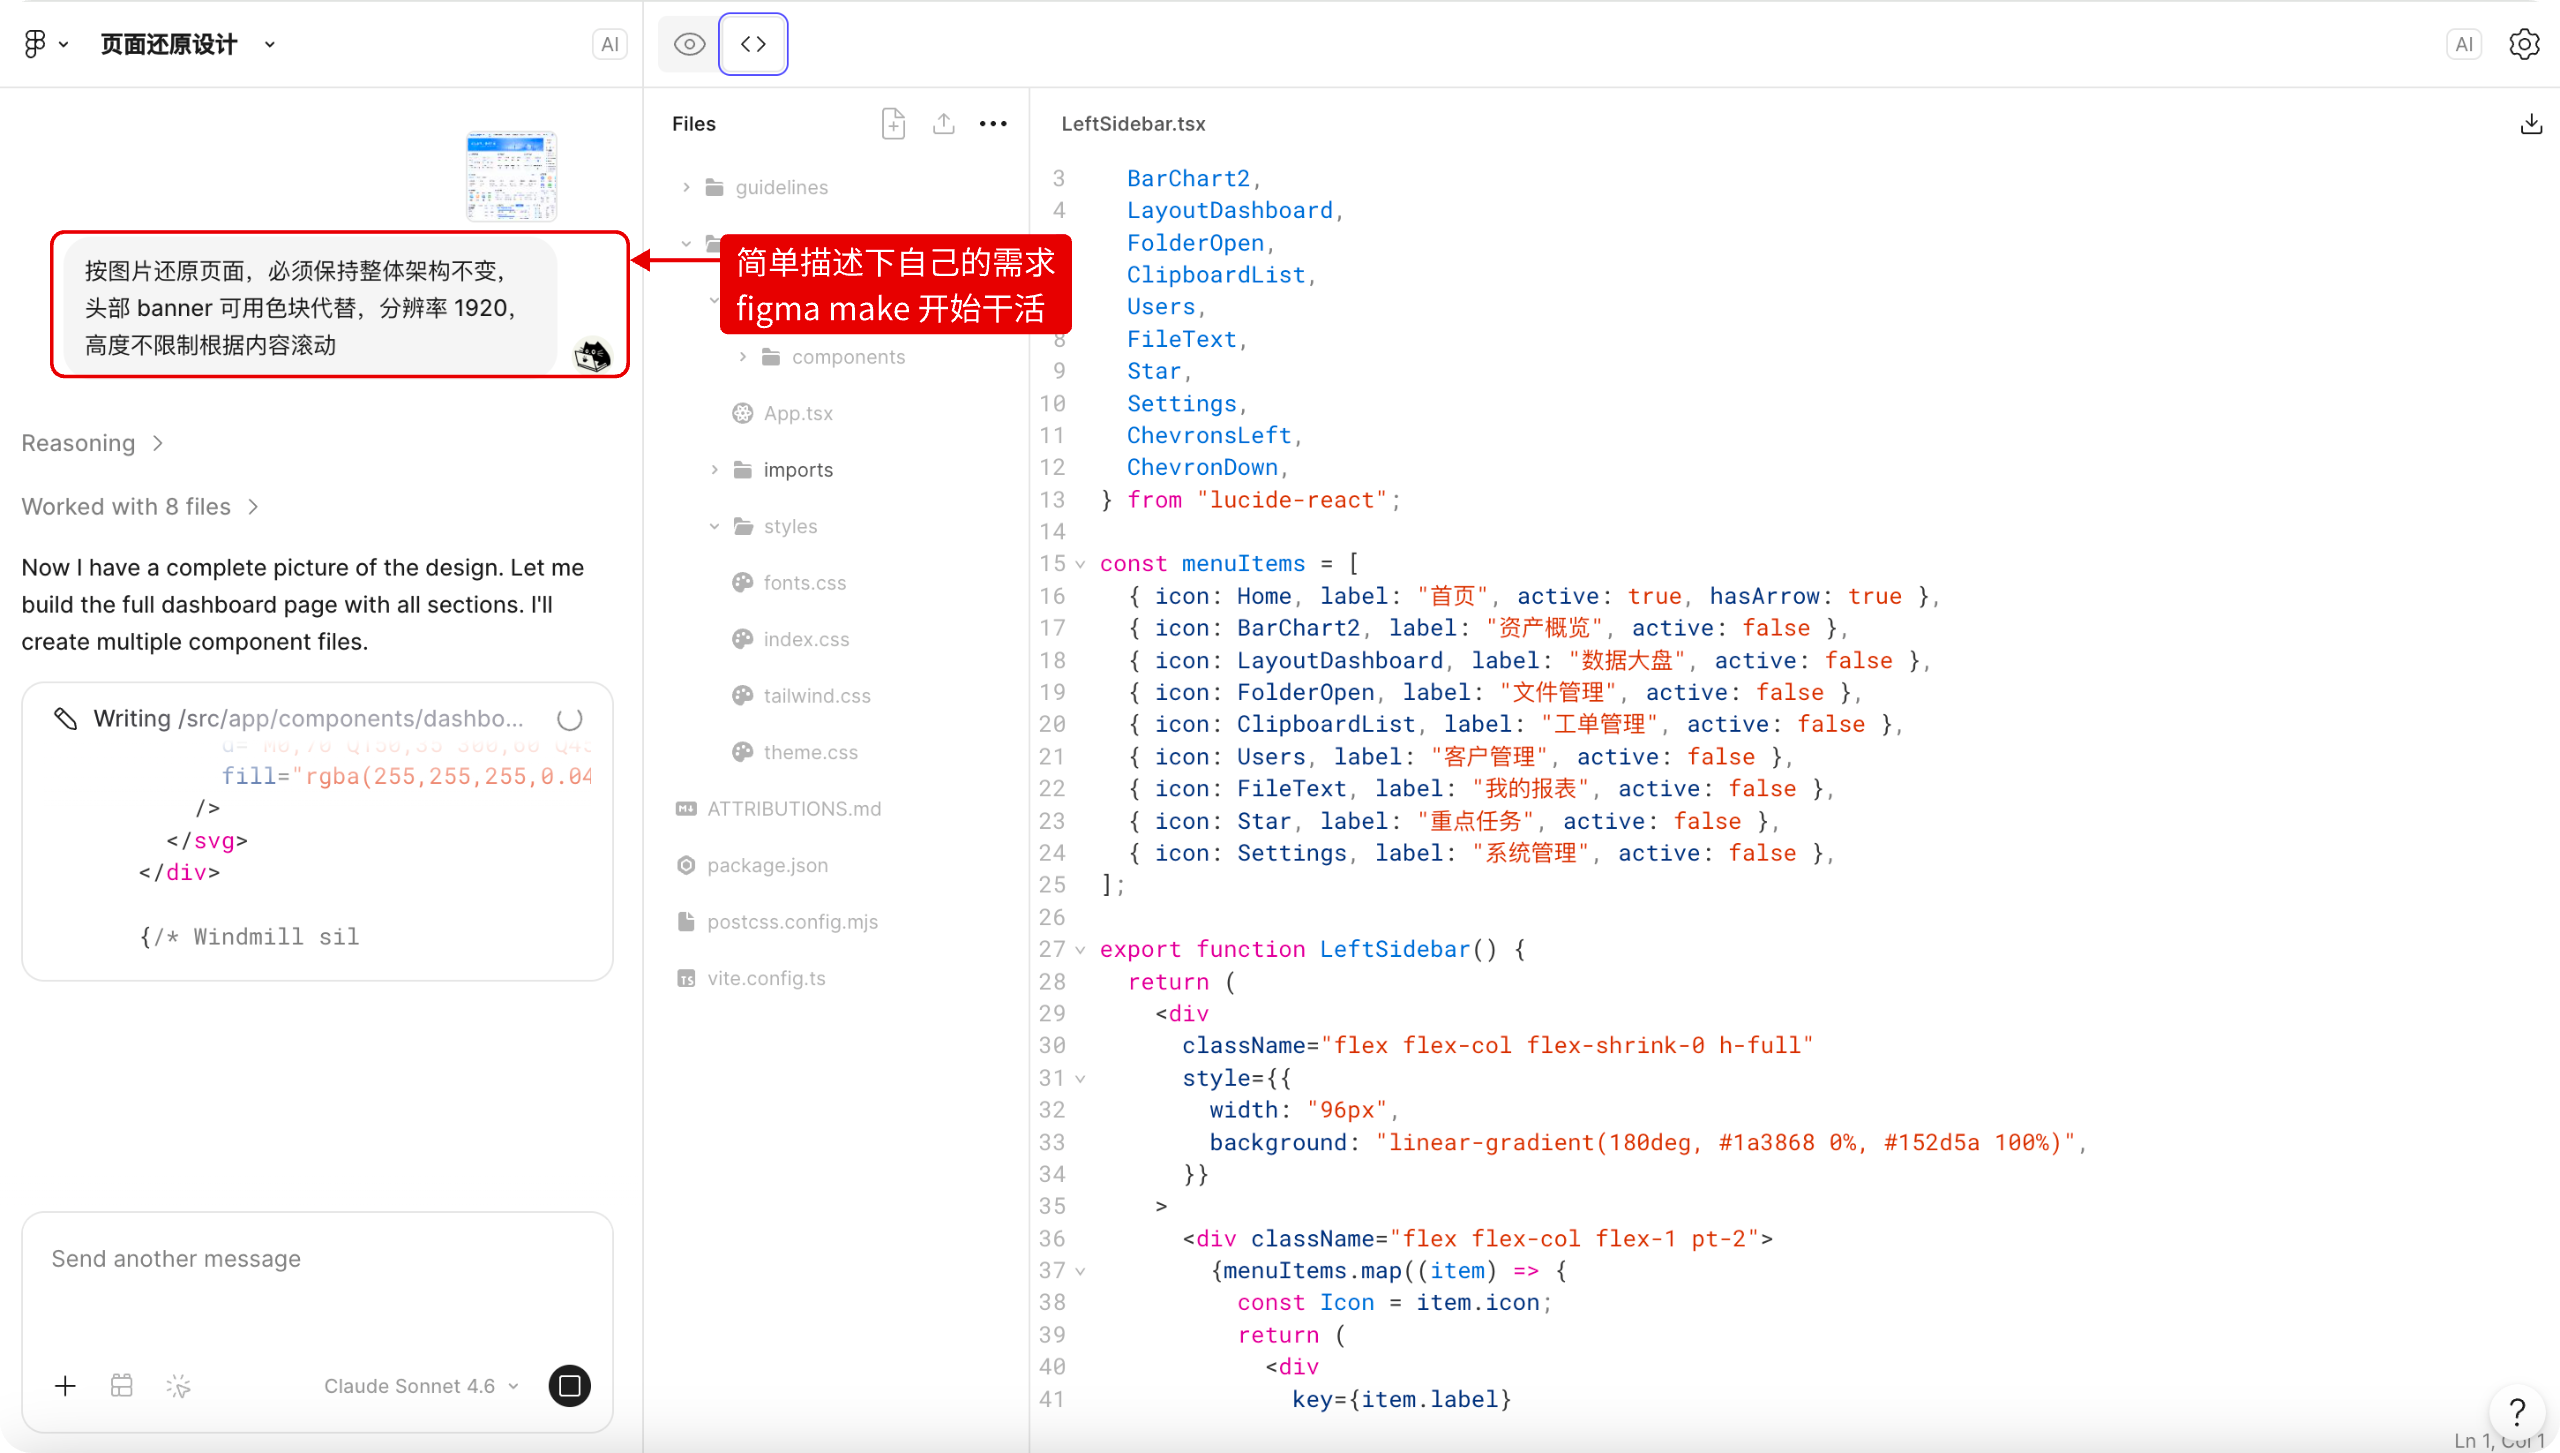Image resolution: width=2560 pixels, height=1453 pixels.
Task: Open index.css in the file tree
Action: [806, 639]
